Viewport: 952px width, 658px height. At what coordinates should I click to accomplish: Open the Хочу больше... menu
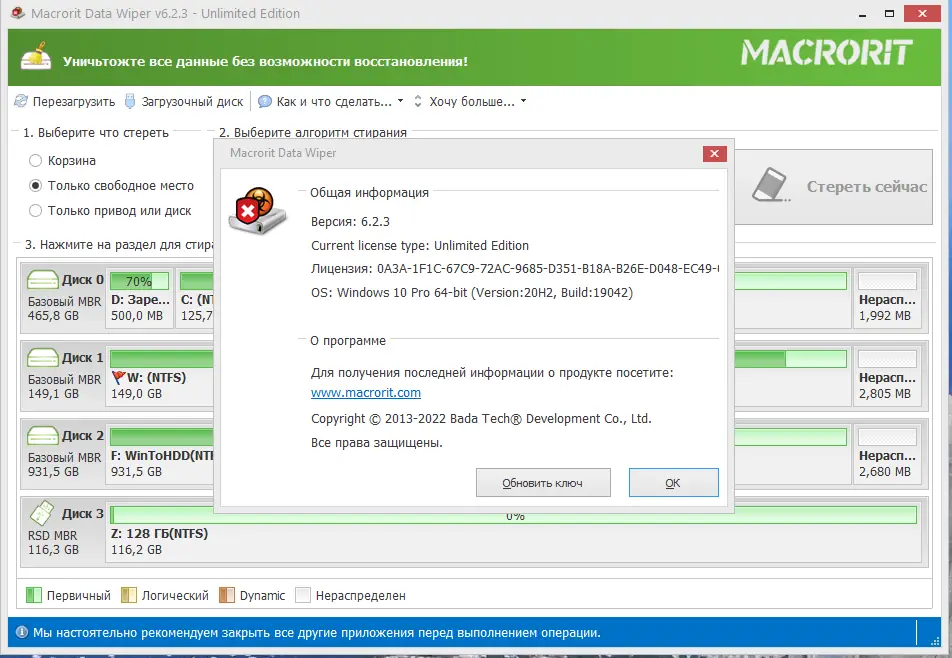click(470, 101)
